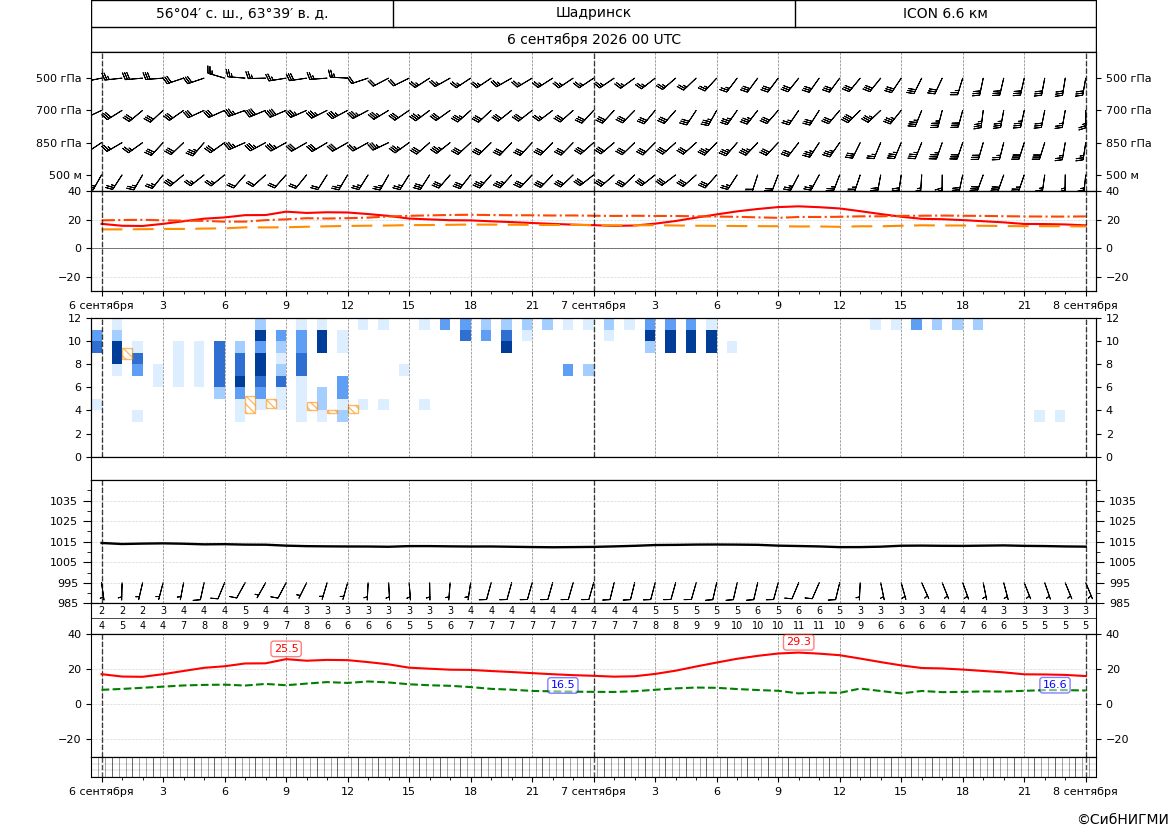Click the 700 гПа wind level label on right axis
This screenshot has width=1169, height=827.
pyautogui.click(x=1128, y=110)
